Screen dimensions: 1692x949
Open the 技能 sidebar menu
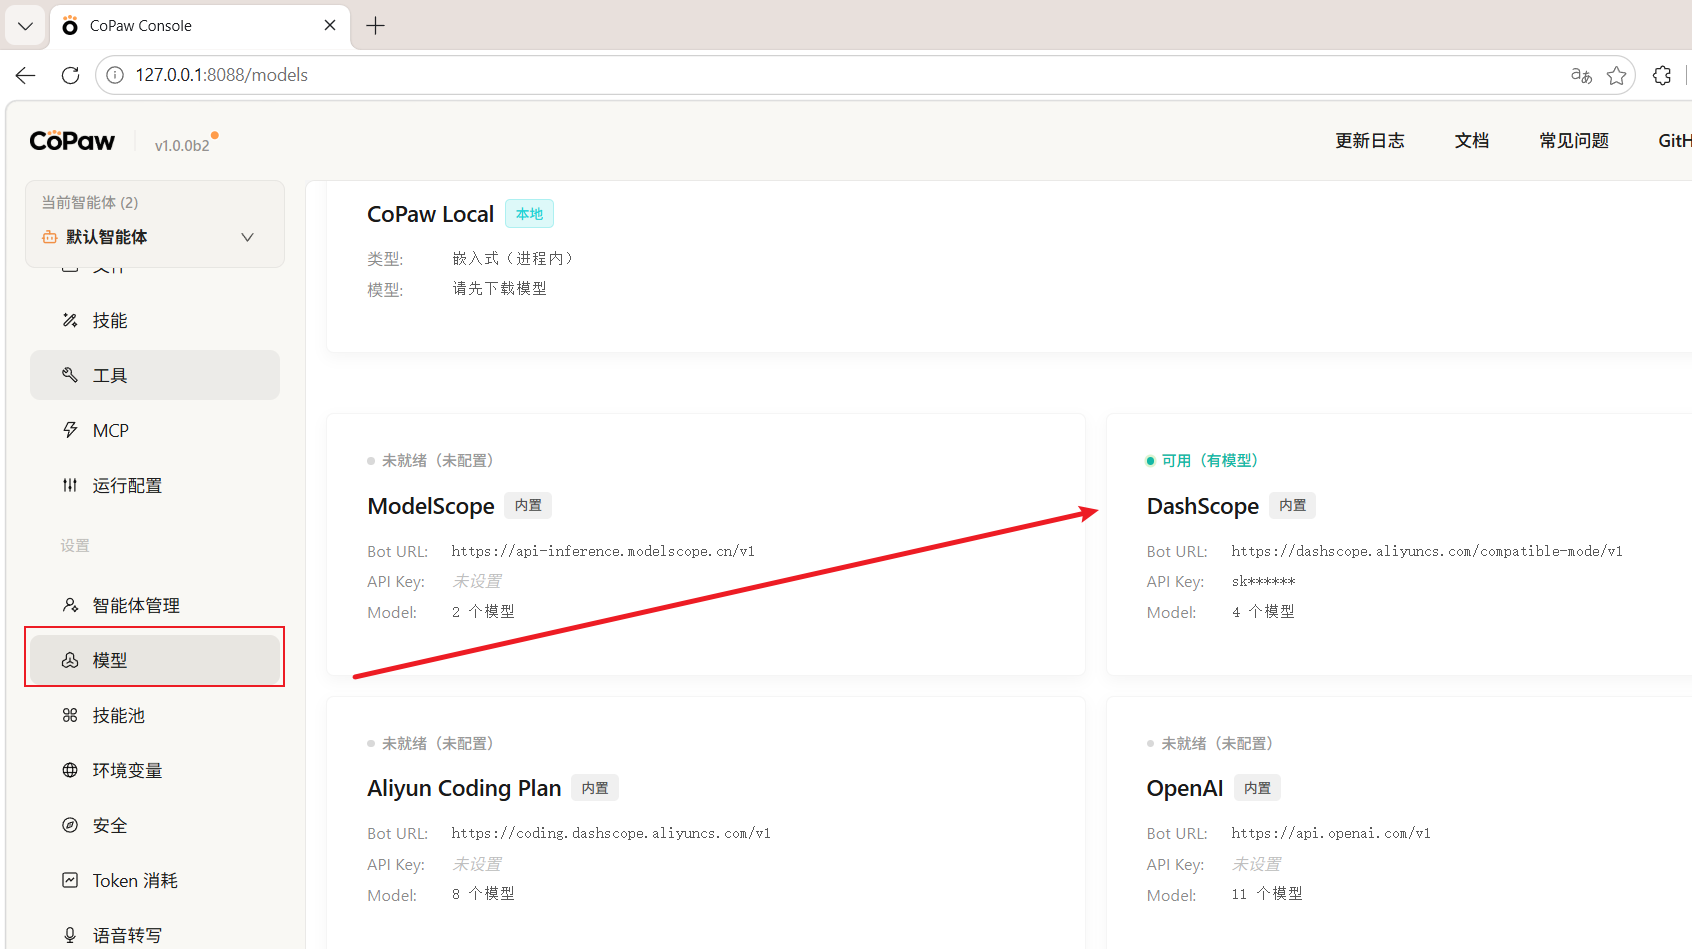[x=155, y=320]
